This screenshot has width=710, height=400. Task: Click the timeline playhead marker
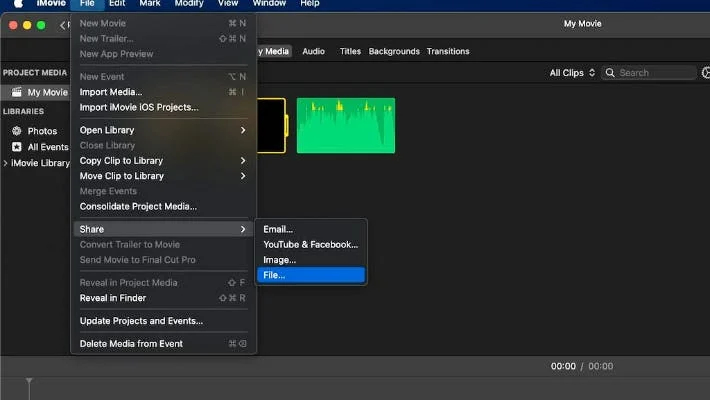[x=29, y=382]
